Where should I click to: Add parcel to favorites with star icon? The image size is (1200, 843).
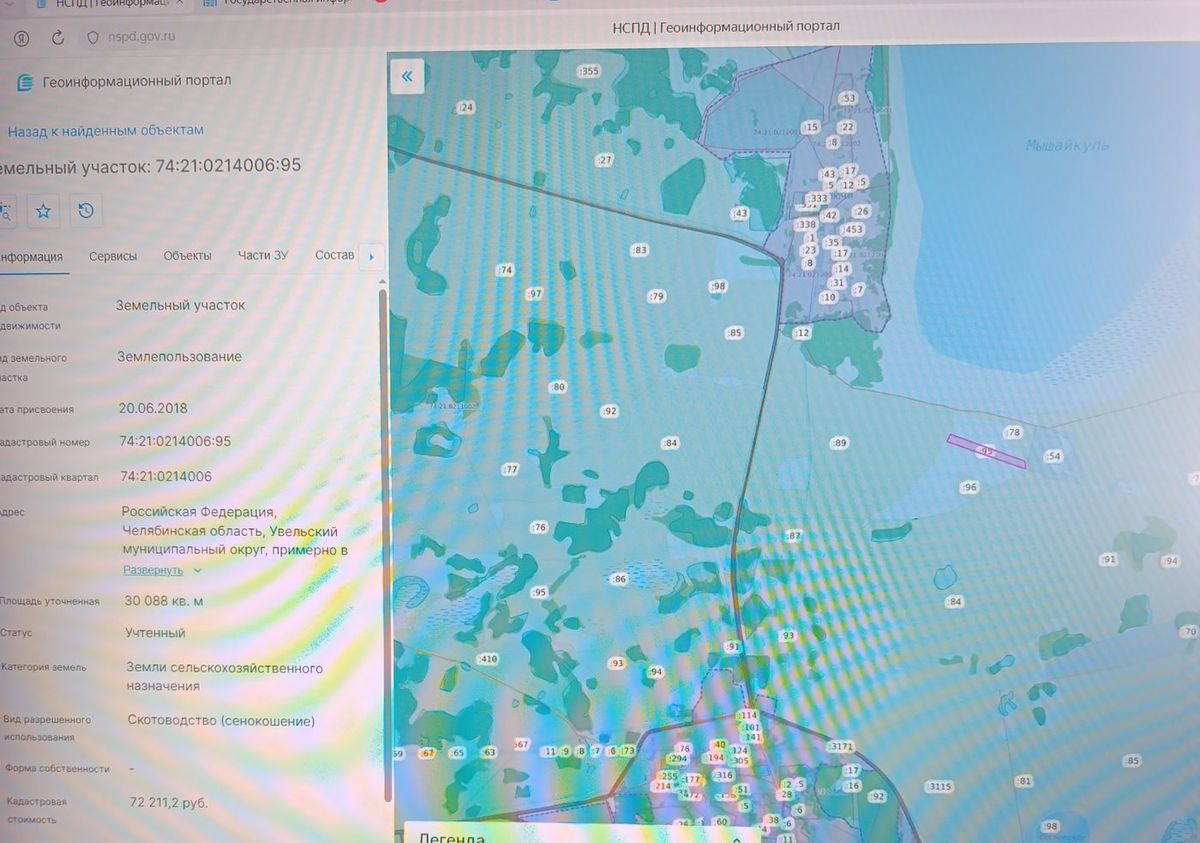point(43,211)
